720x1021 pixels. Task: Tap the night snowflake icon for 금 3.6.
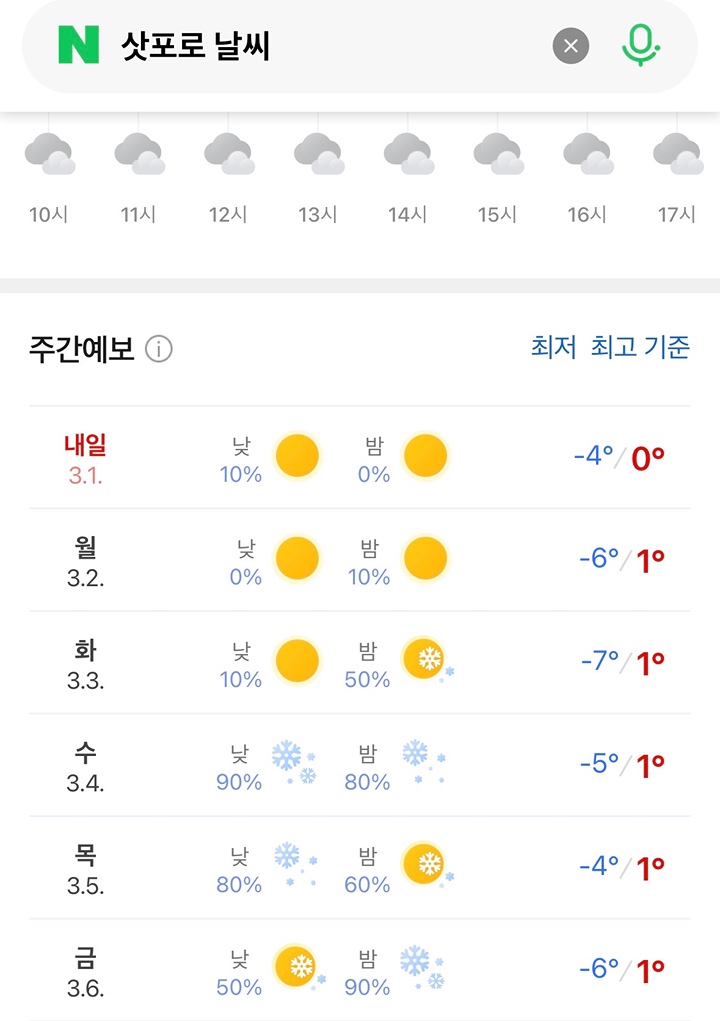(x=422, y=967)
